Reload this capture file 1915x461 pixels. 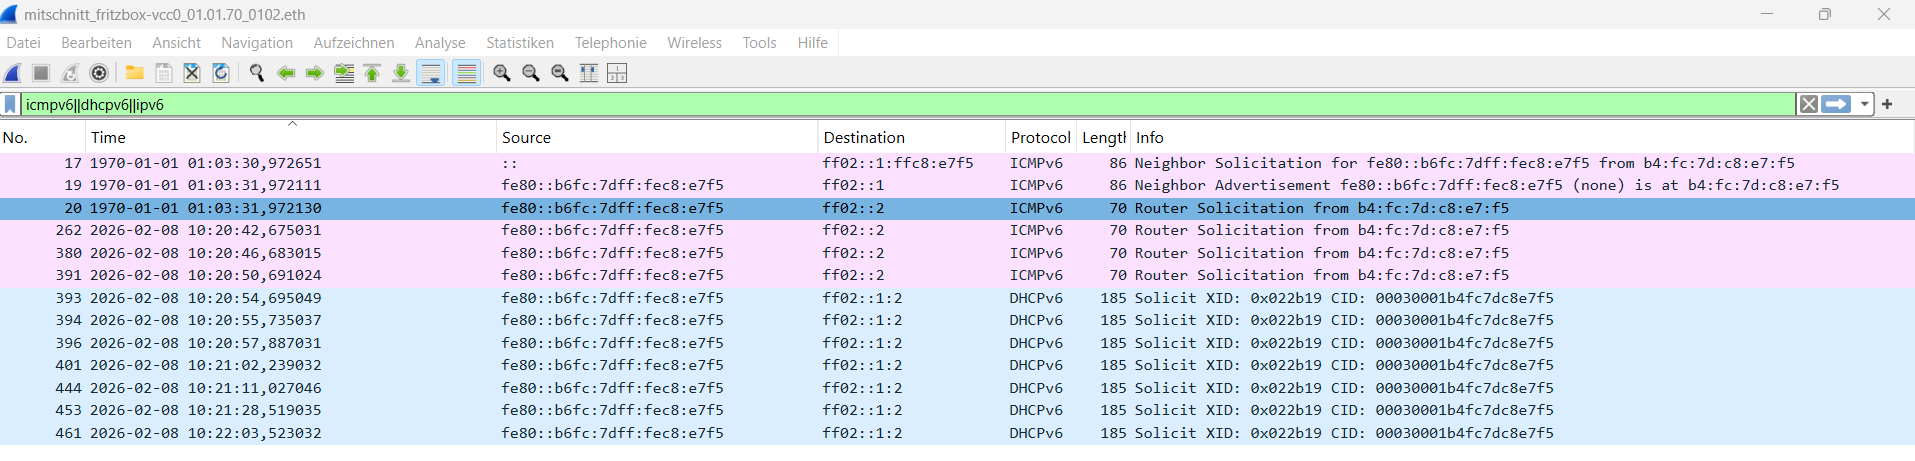click(x=221, y=73)
